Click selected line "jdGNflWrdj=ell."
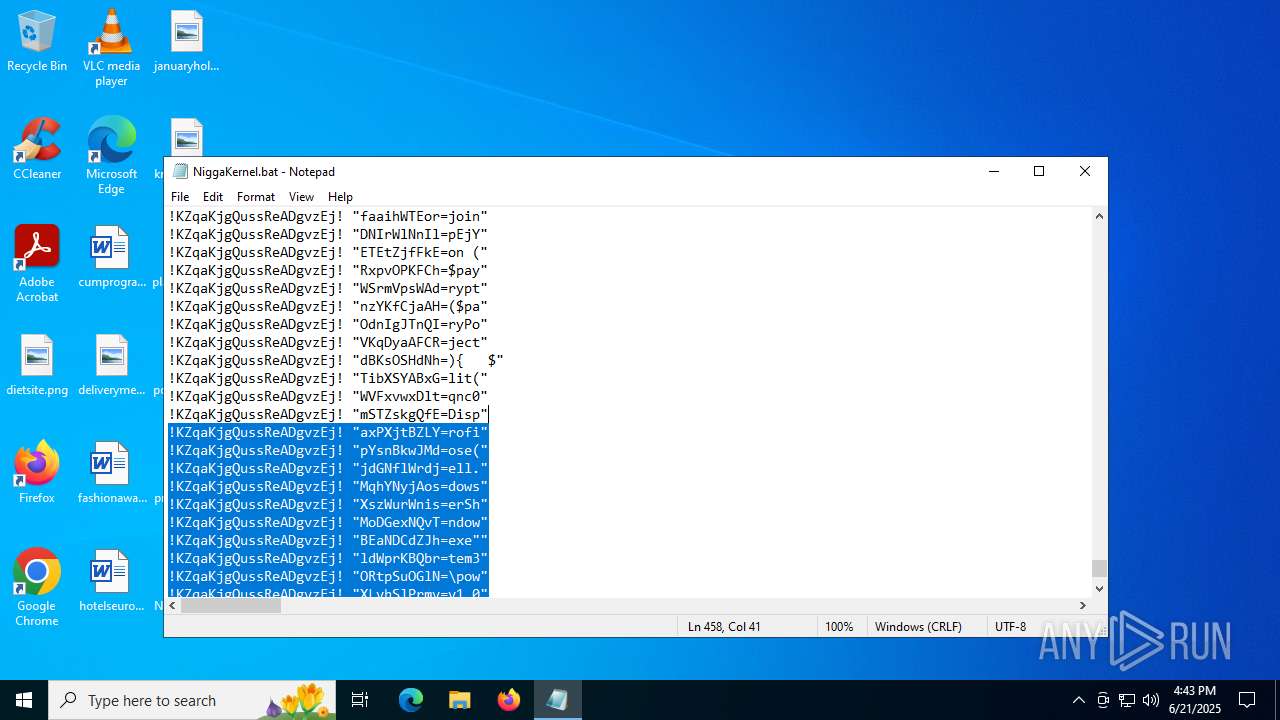Image resolution: width=1280 pixels, height=720 pixels. pos(328,468)
